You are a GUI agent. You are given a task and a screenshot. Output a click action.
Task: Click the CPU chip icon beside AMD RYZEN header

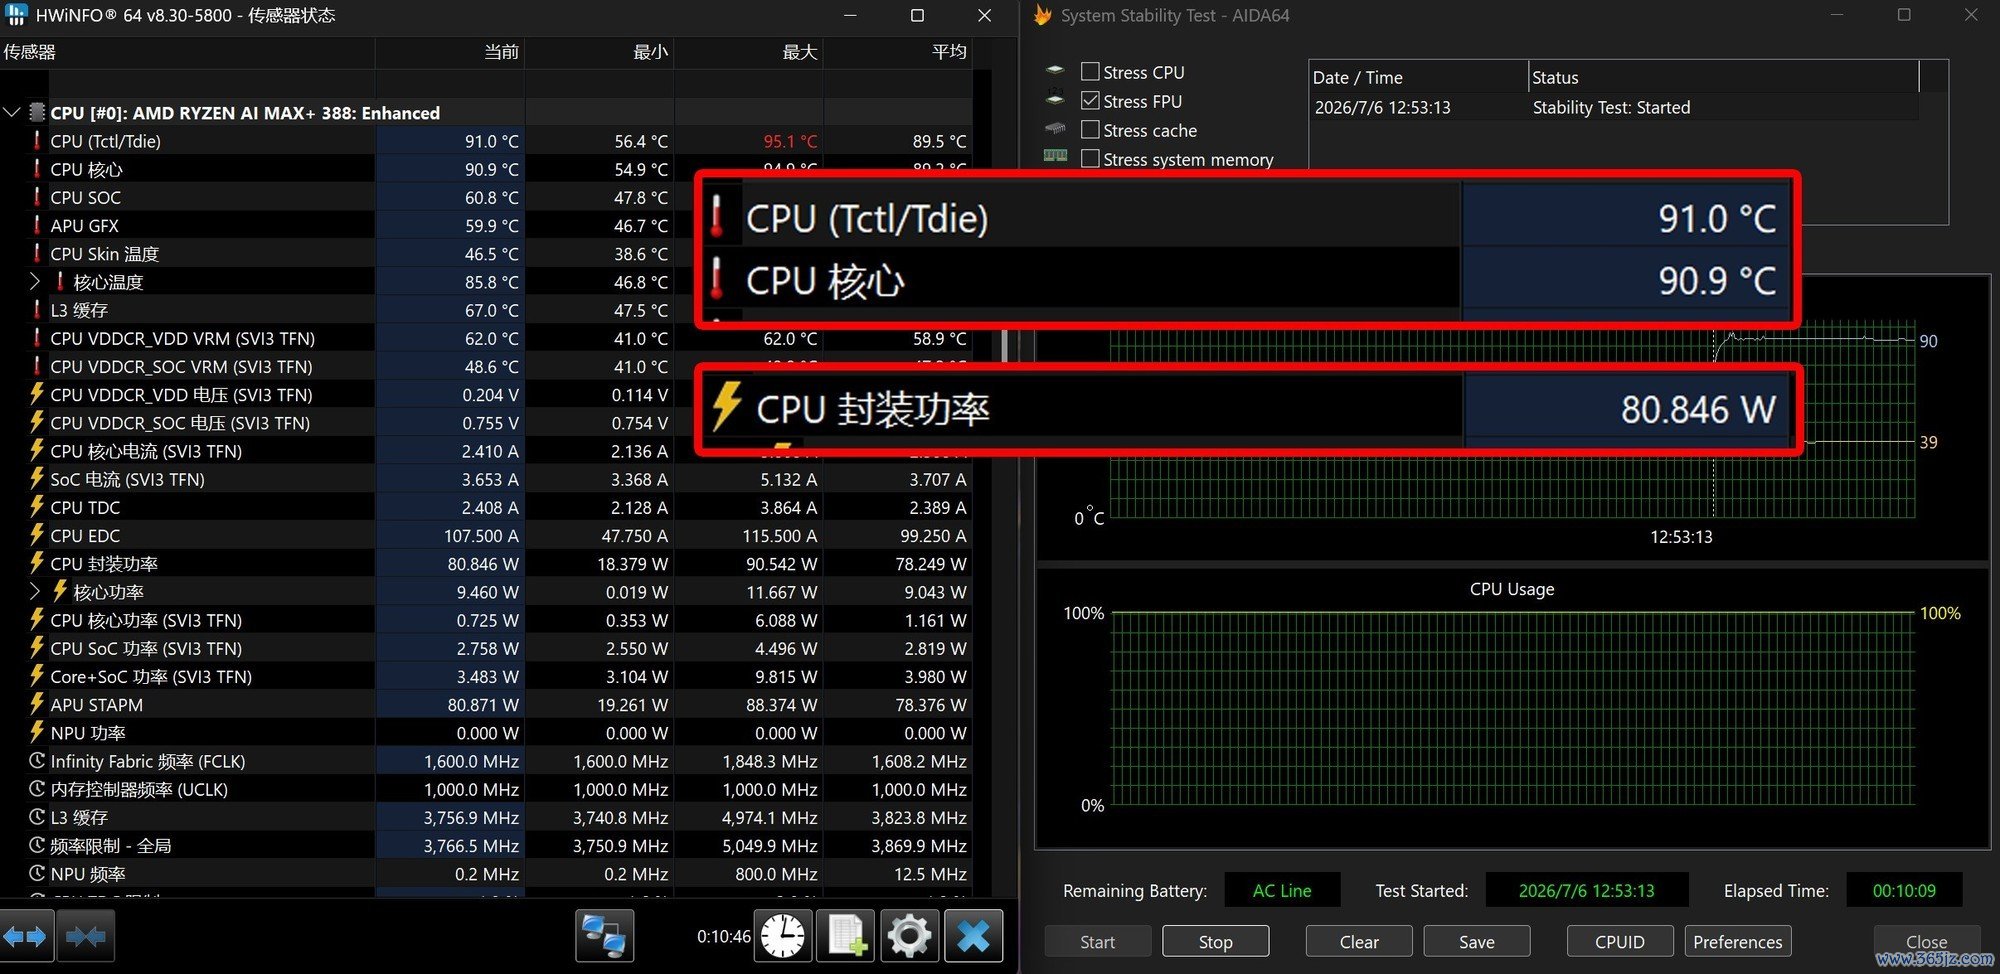[37, 112]
